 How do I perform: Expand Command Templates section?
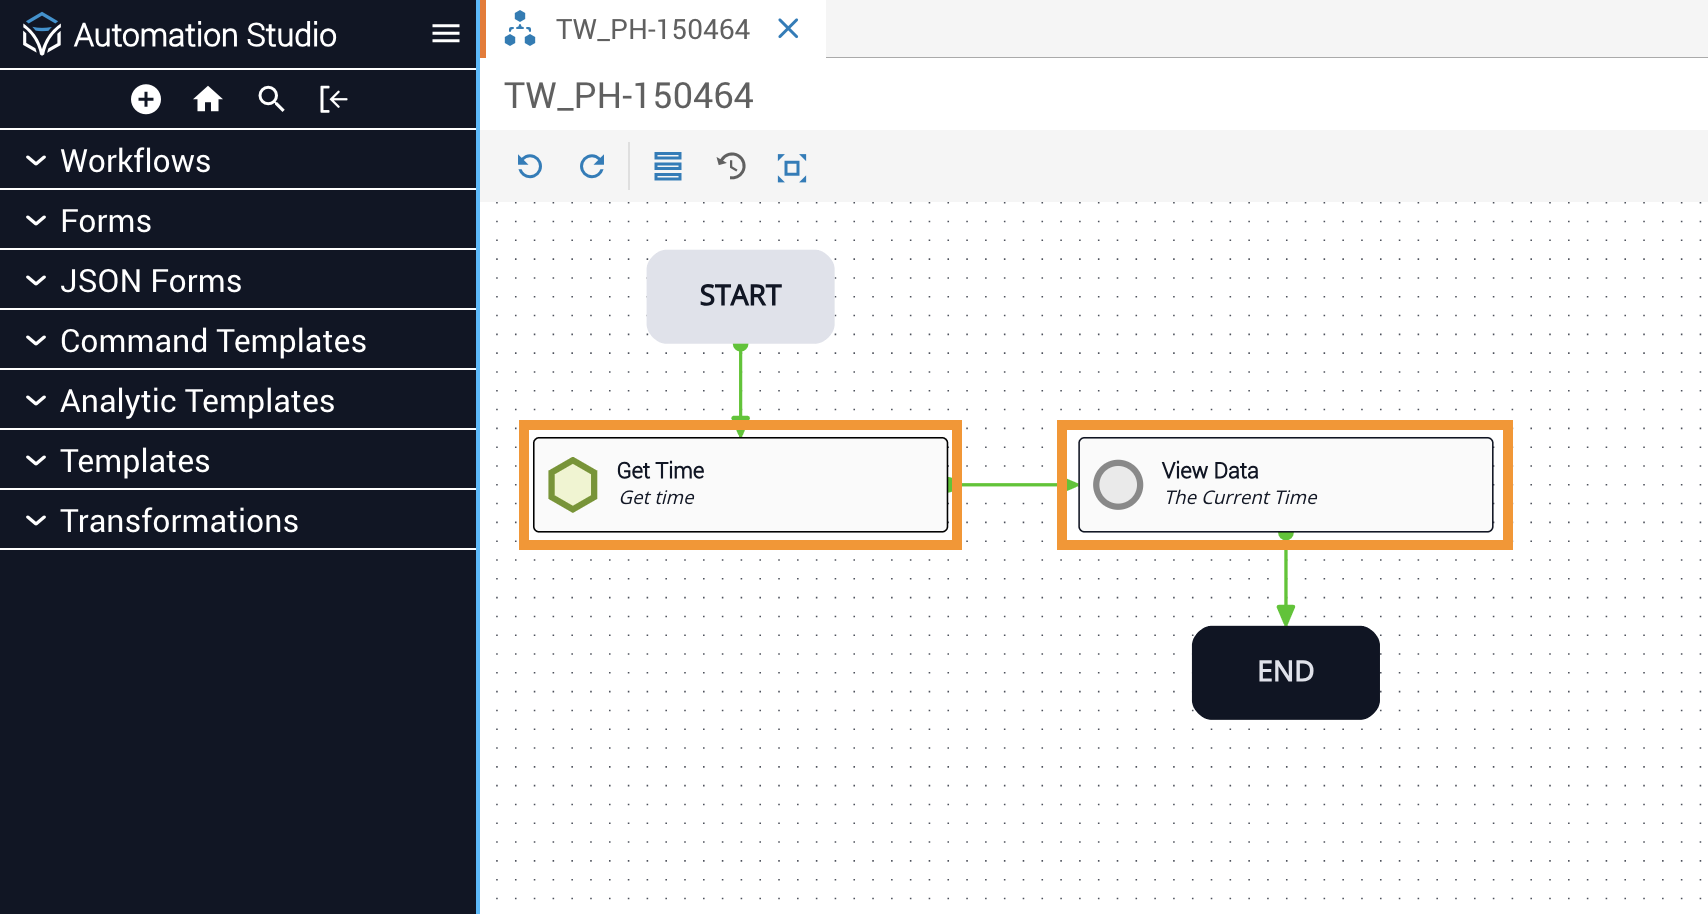213,341
